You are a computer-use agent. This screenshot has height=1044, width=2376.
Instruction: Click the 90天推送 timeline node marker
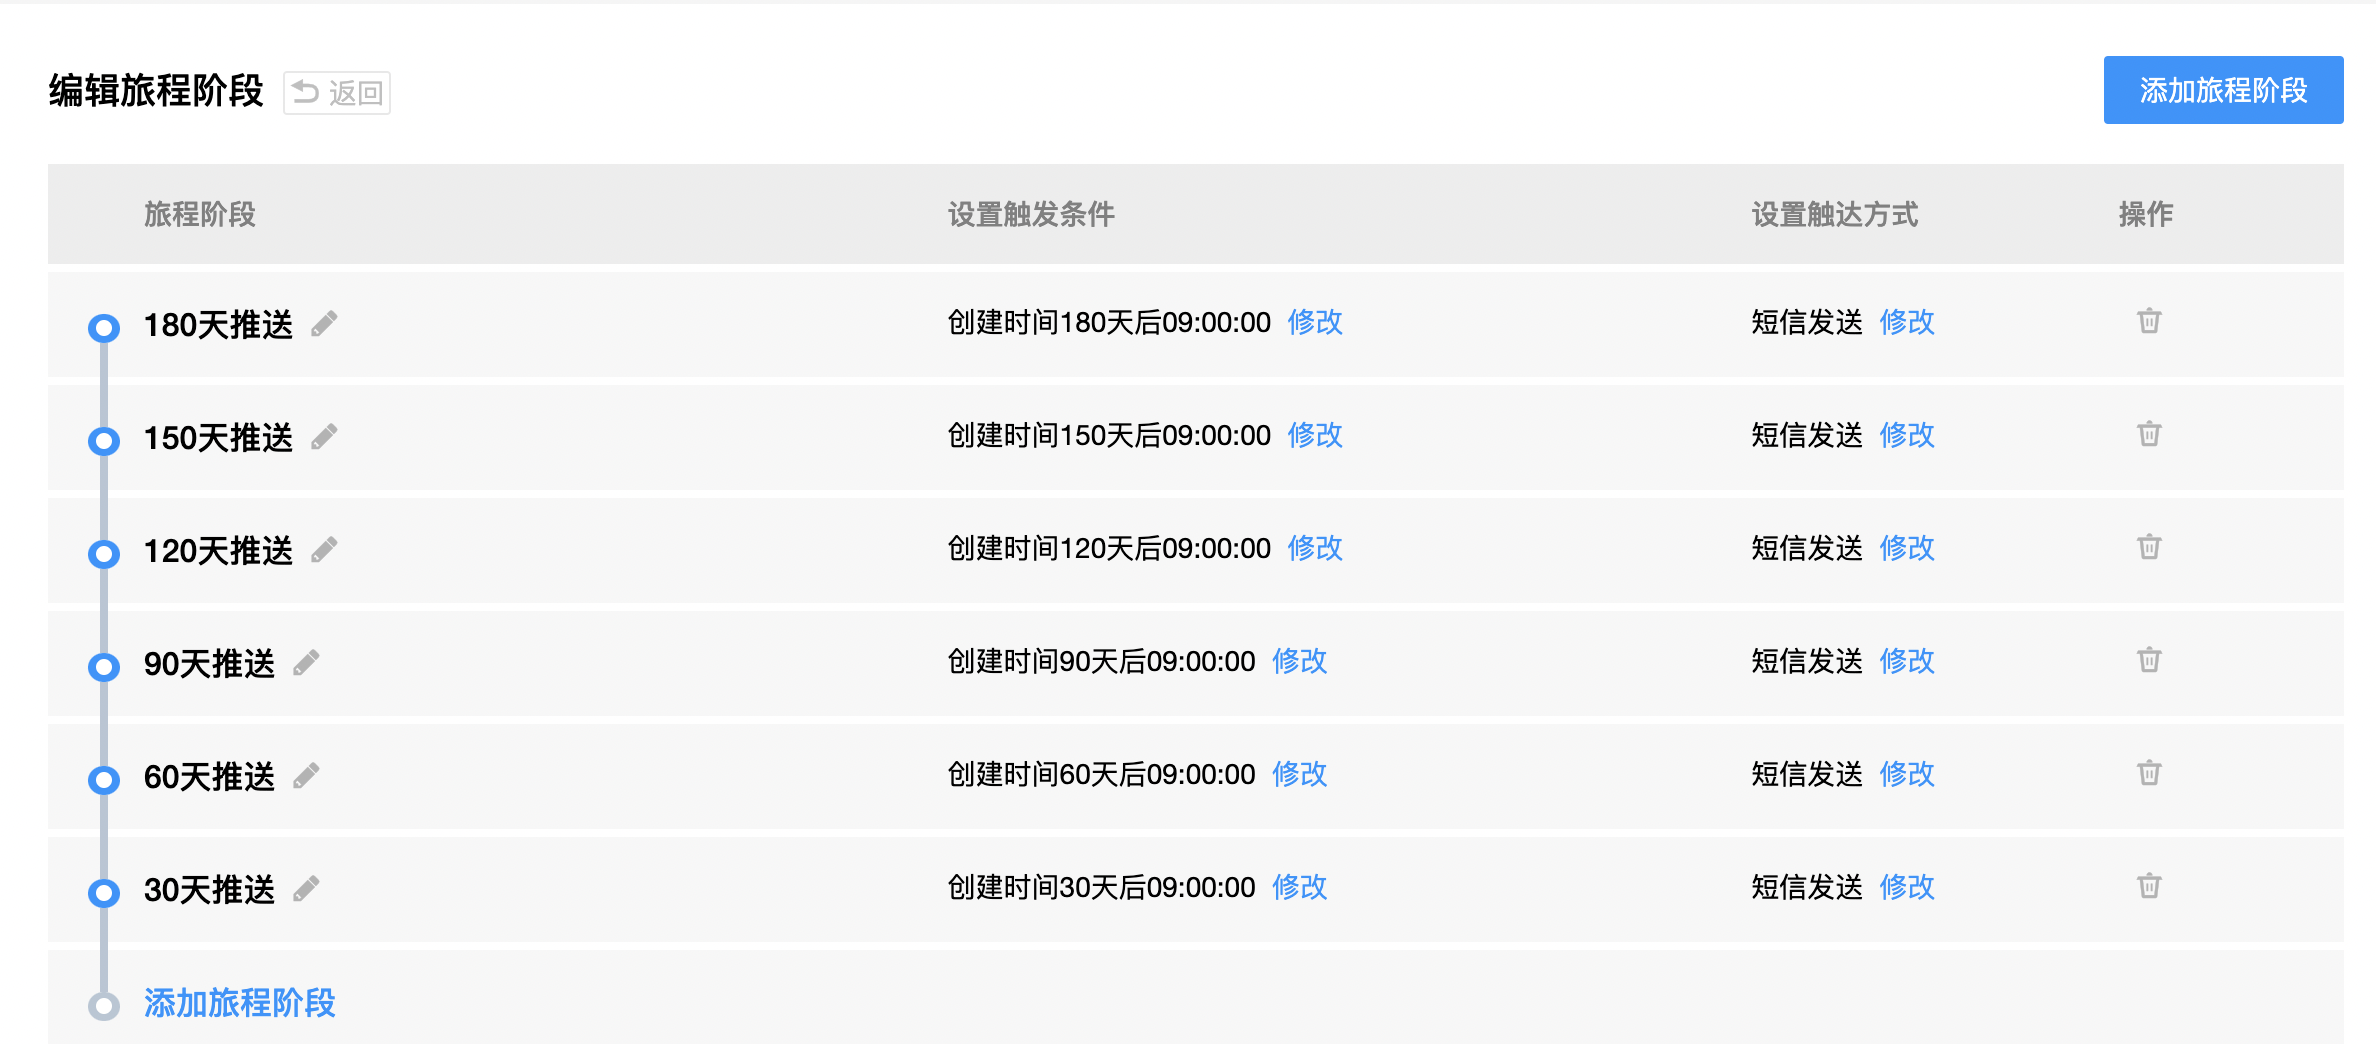104,667
